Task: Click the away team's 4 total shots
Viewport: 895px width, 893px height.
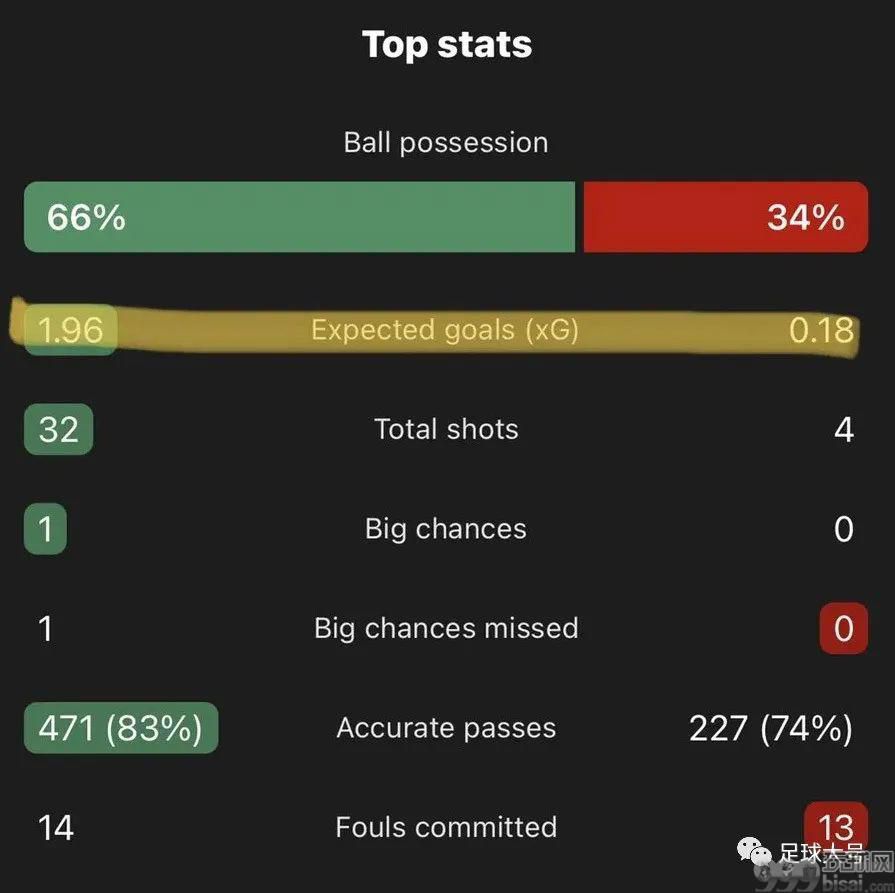Action: (844, 429)
